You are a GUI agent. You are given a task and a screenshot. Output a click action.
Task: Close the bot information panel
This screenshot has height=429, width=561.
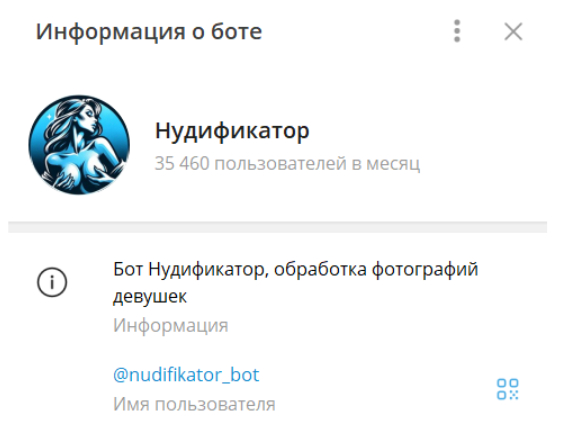point(513,31)
